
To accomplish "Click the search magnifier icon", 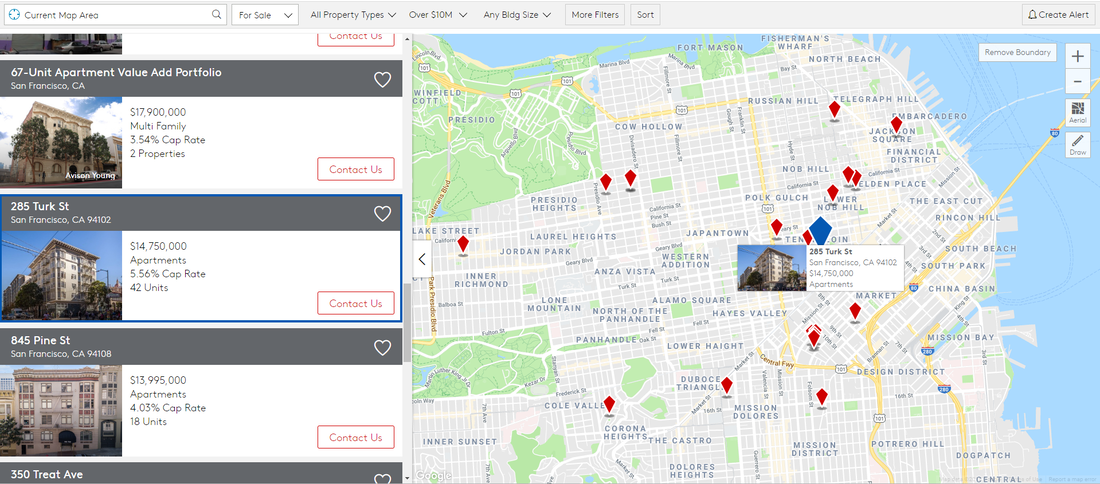I will coord(217,15).
